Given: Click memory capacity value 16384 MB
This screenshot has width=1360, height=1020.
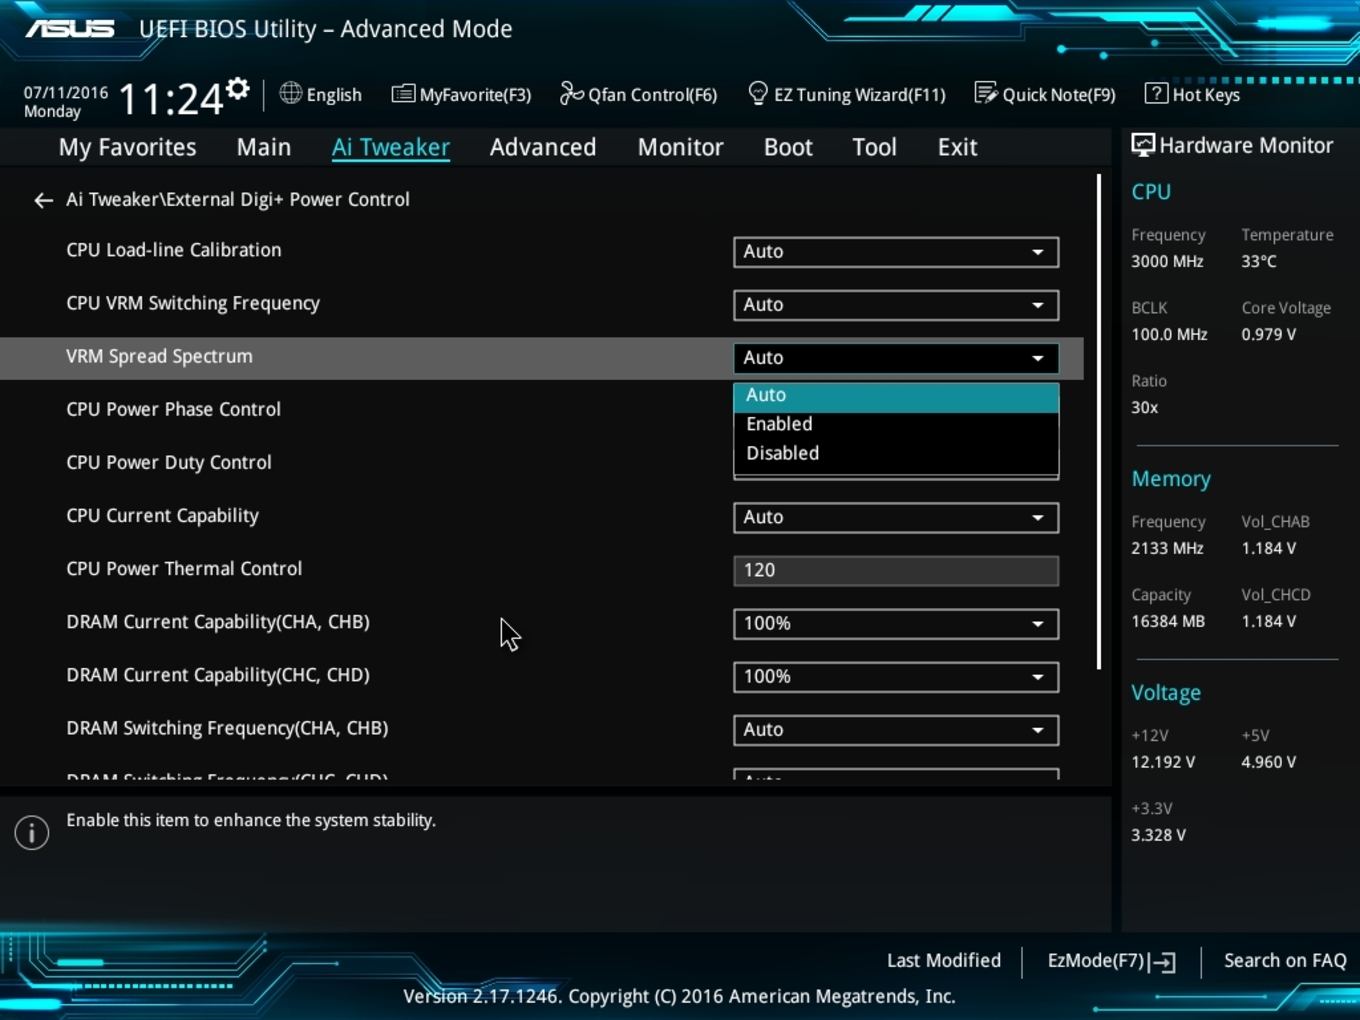Looking at the screenshot, I should click(1168, 621).
